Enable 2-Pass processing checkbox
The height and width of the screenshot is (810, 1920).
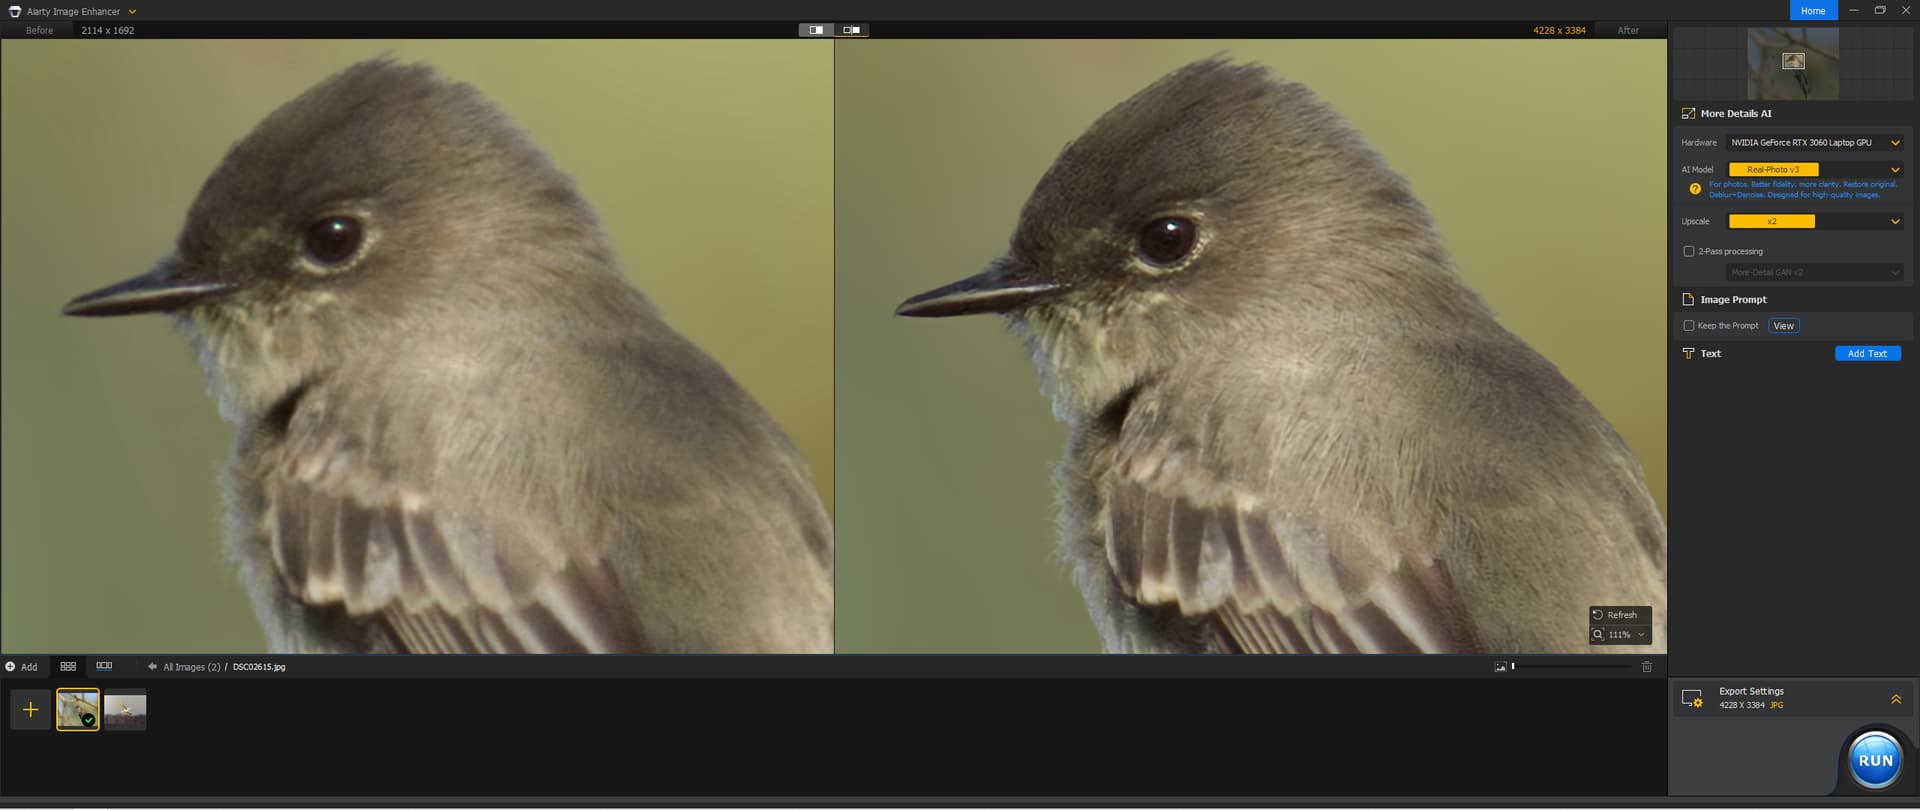1689,252
